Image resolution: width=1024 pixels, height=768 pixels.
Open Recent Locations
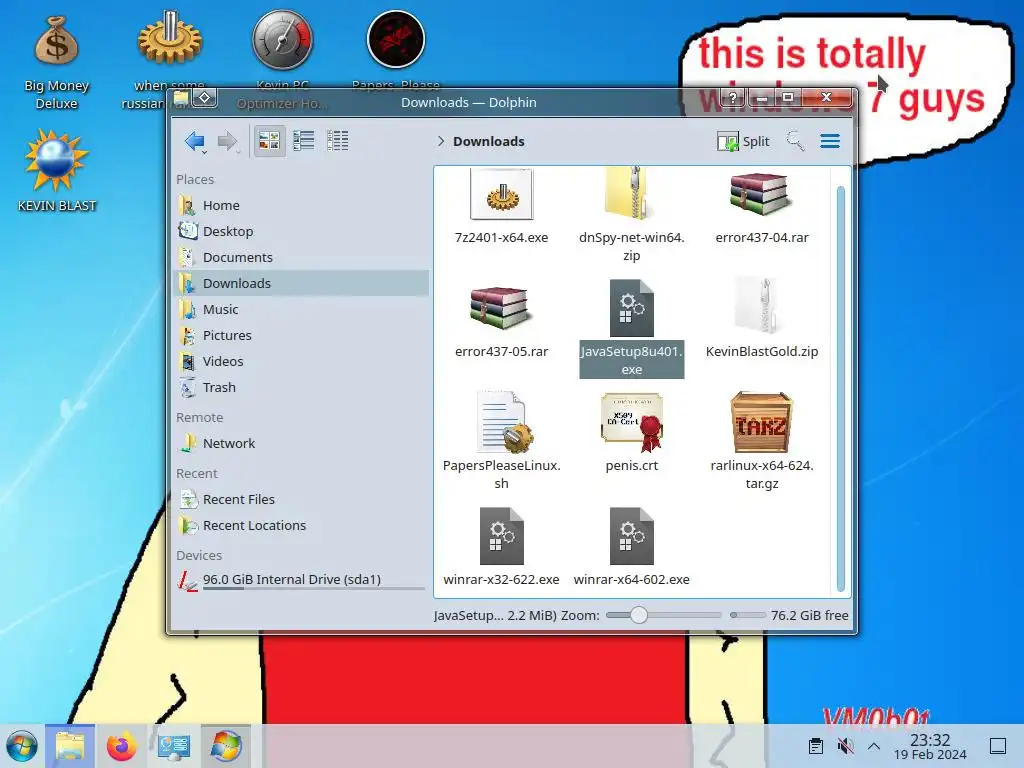click(302, 526)
